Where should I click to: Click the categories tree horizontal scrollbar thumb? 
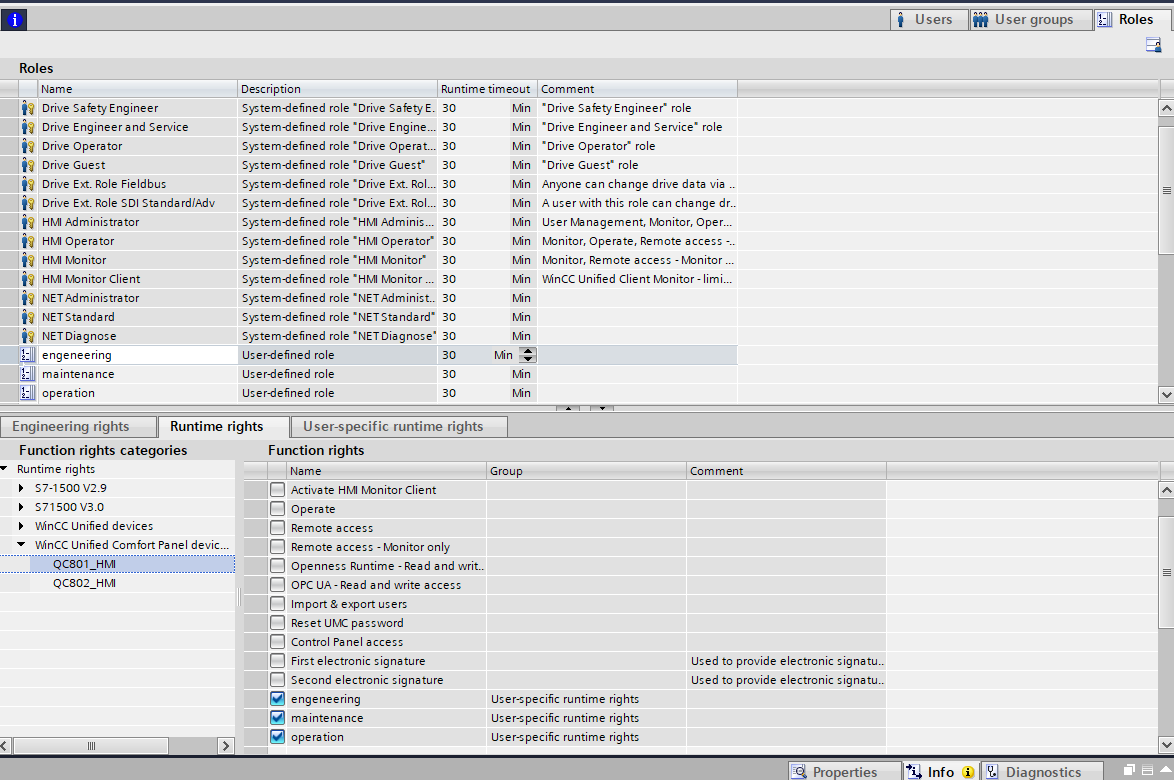tap(91, 746)
